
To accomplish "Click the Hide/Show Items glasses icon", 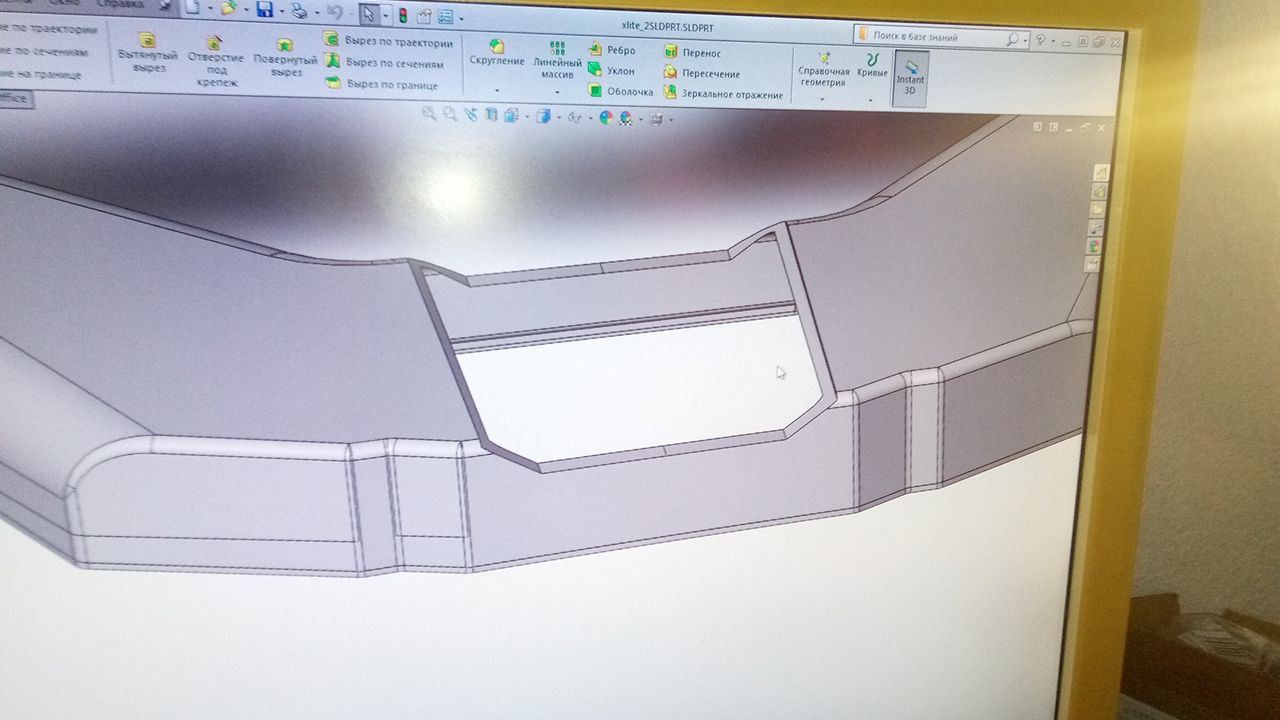I will (574, 118).
